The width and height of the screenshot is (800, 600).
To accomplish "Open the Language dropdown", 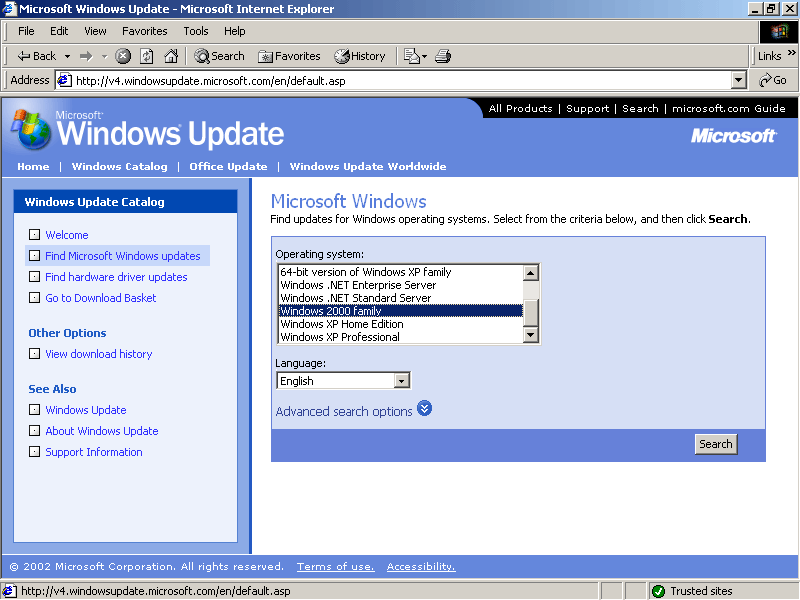I will point(401,381).
